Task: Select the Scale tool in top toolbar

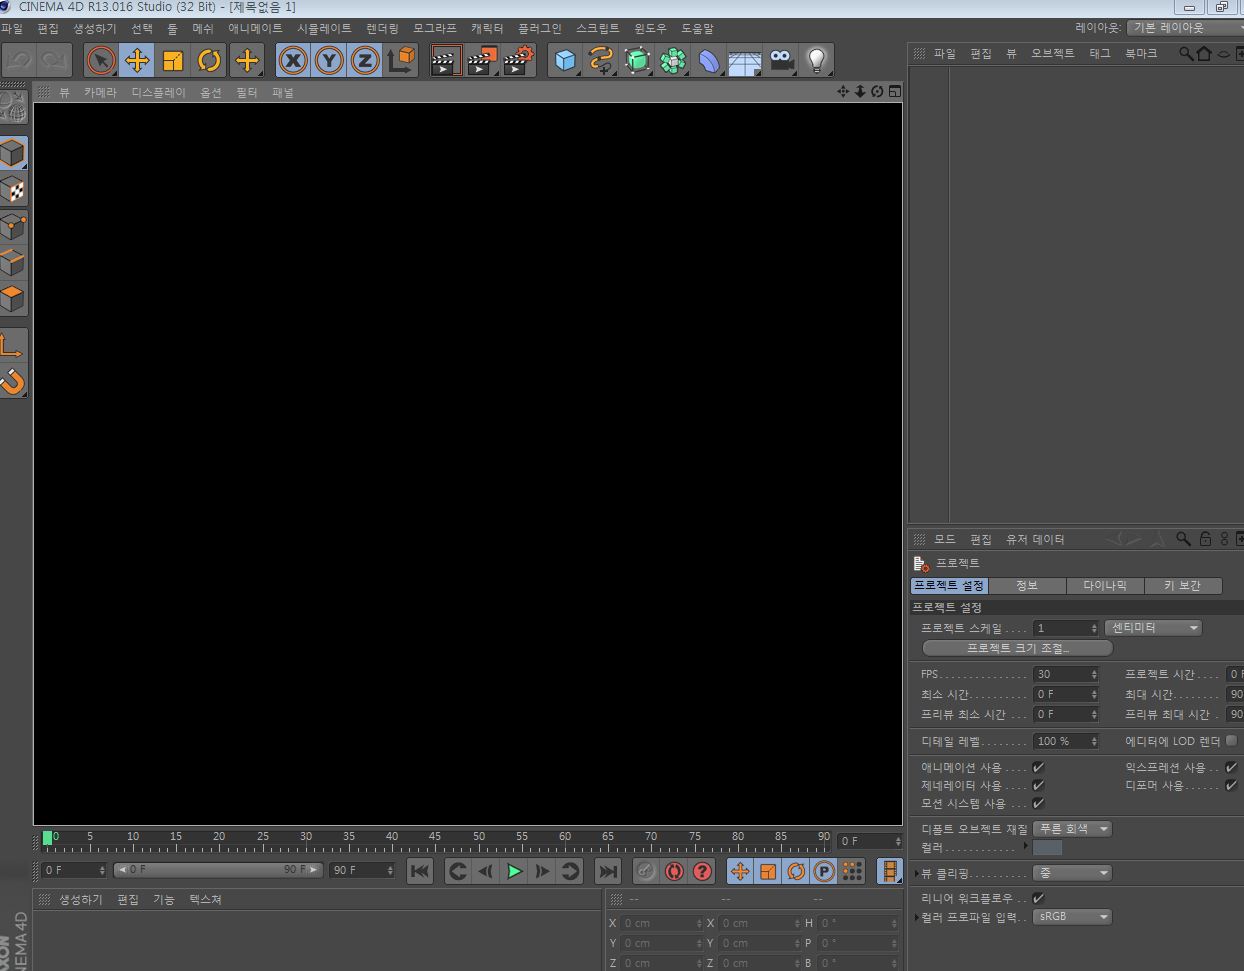Action: point(173,61)
